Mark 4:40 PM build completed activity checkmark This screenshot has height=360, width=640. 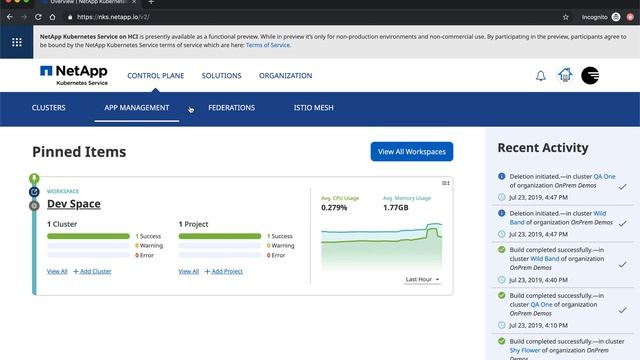(x=622, y=264)
